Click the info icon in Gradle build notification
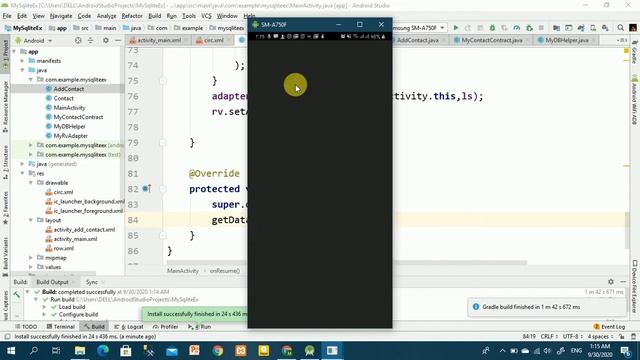 coord(476,307)
